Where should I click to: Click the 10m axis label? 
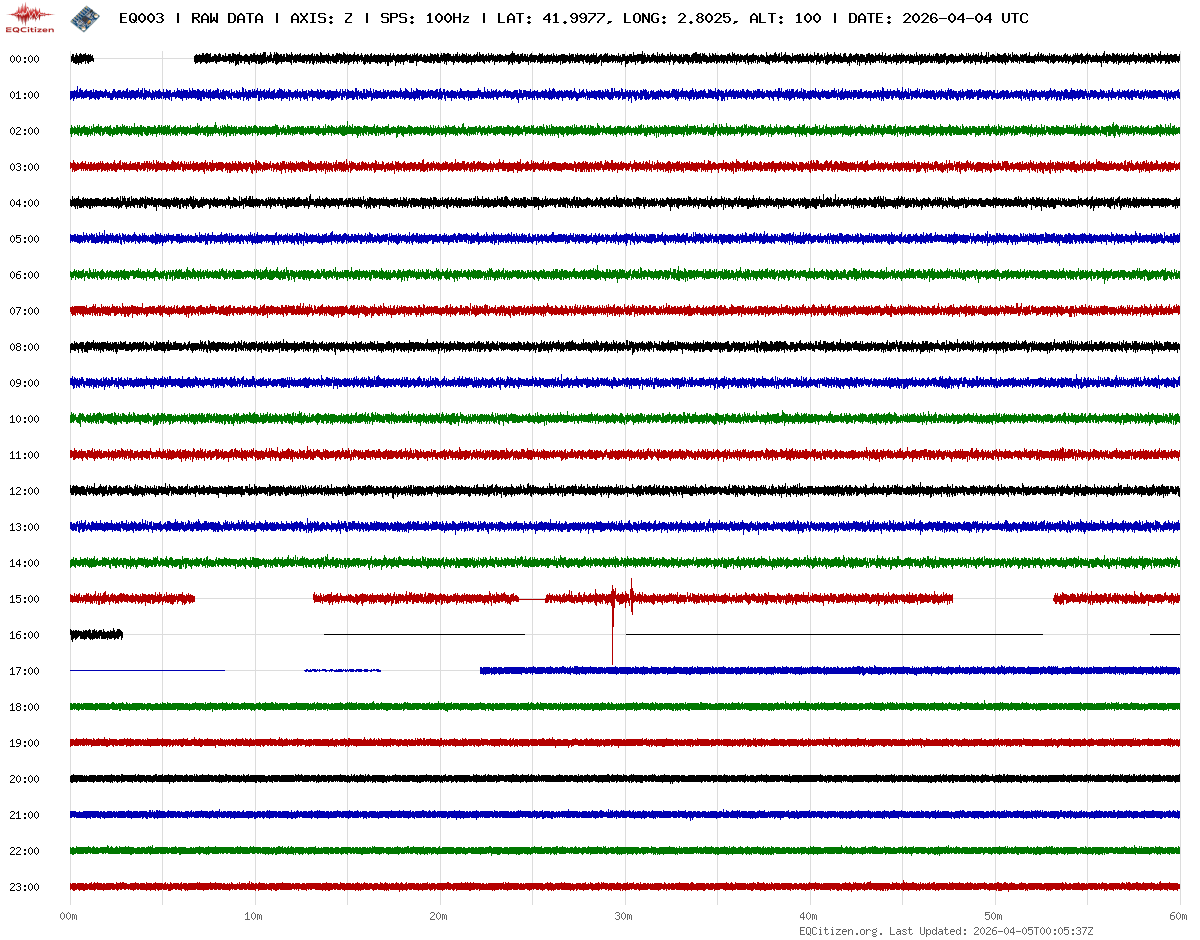point(254,917)
